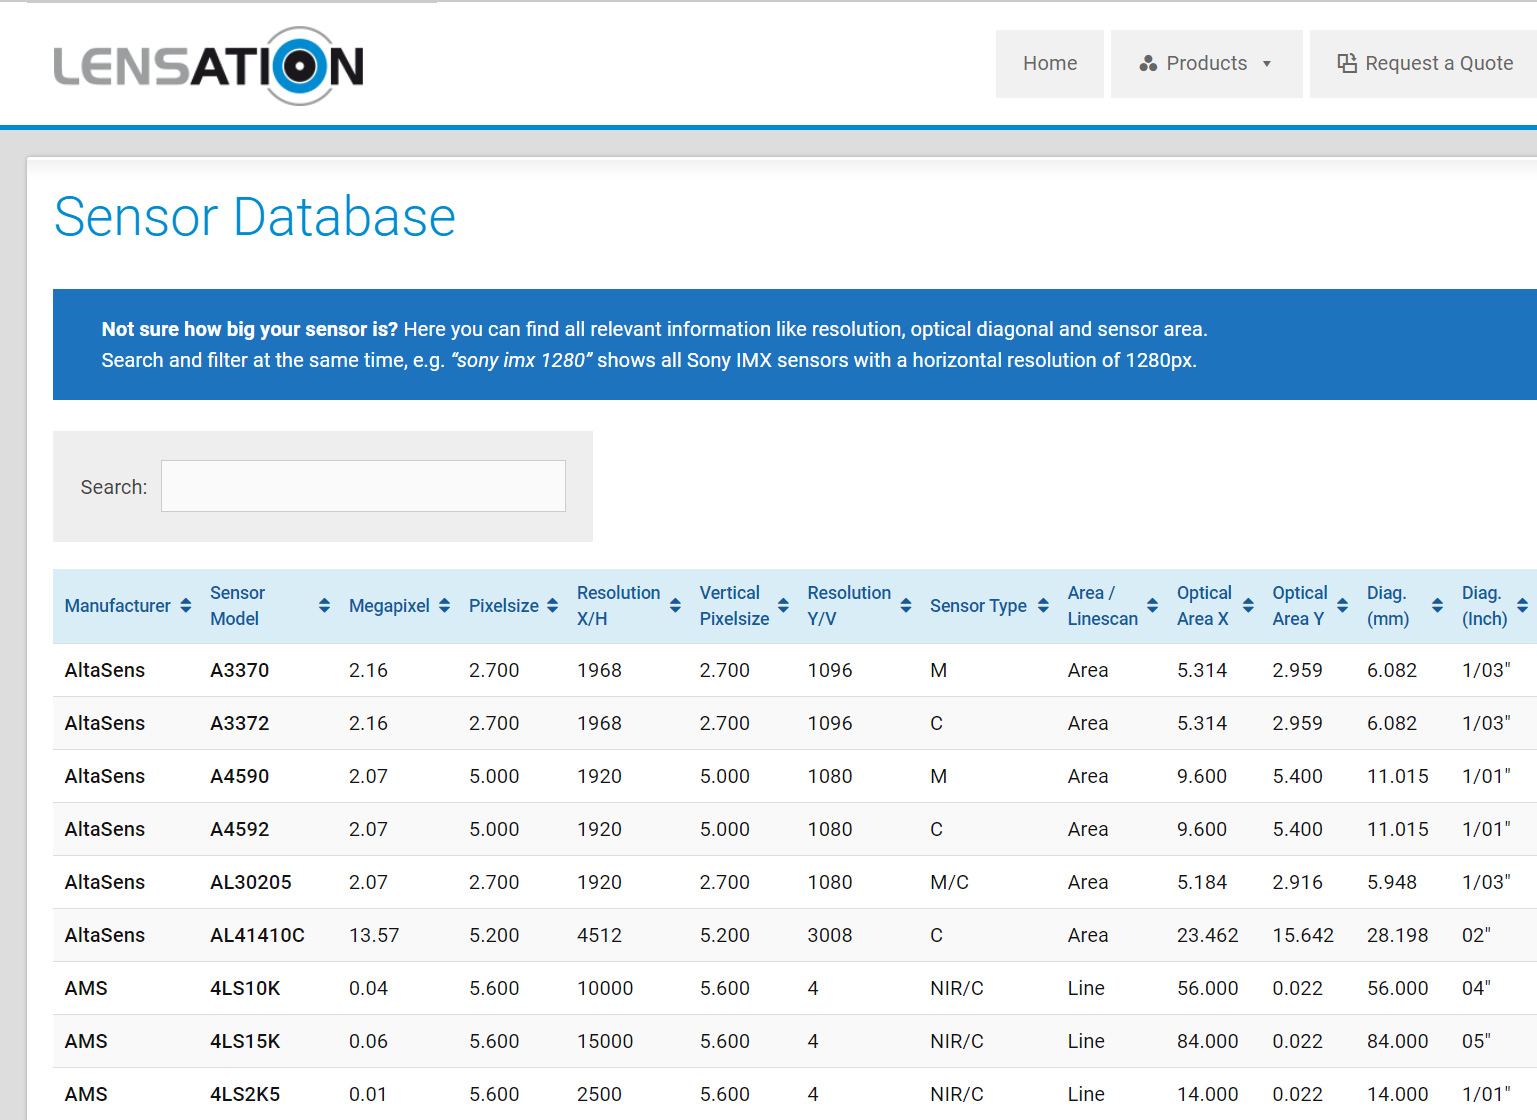The image size is (1537, 1120).
Task: Click the Diag. (mm) sort icon
Action: click(1437, 606)
